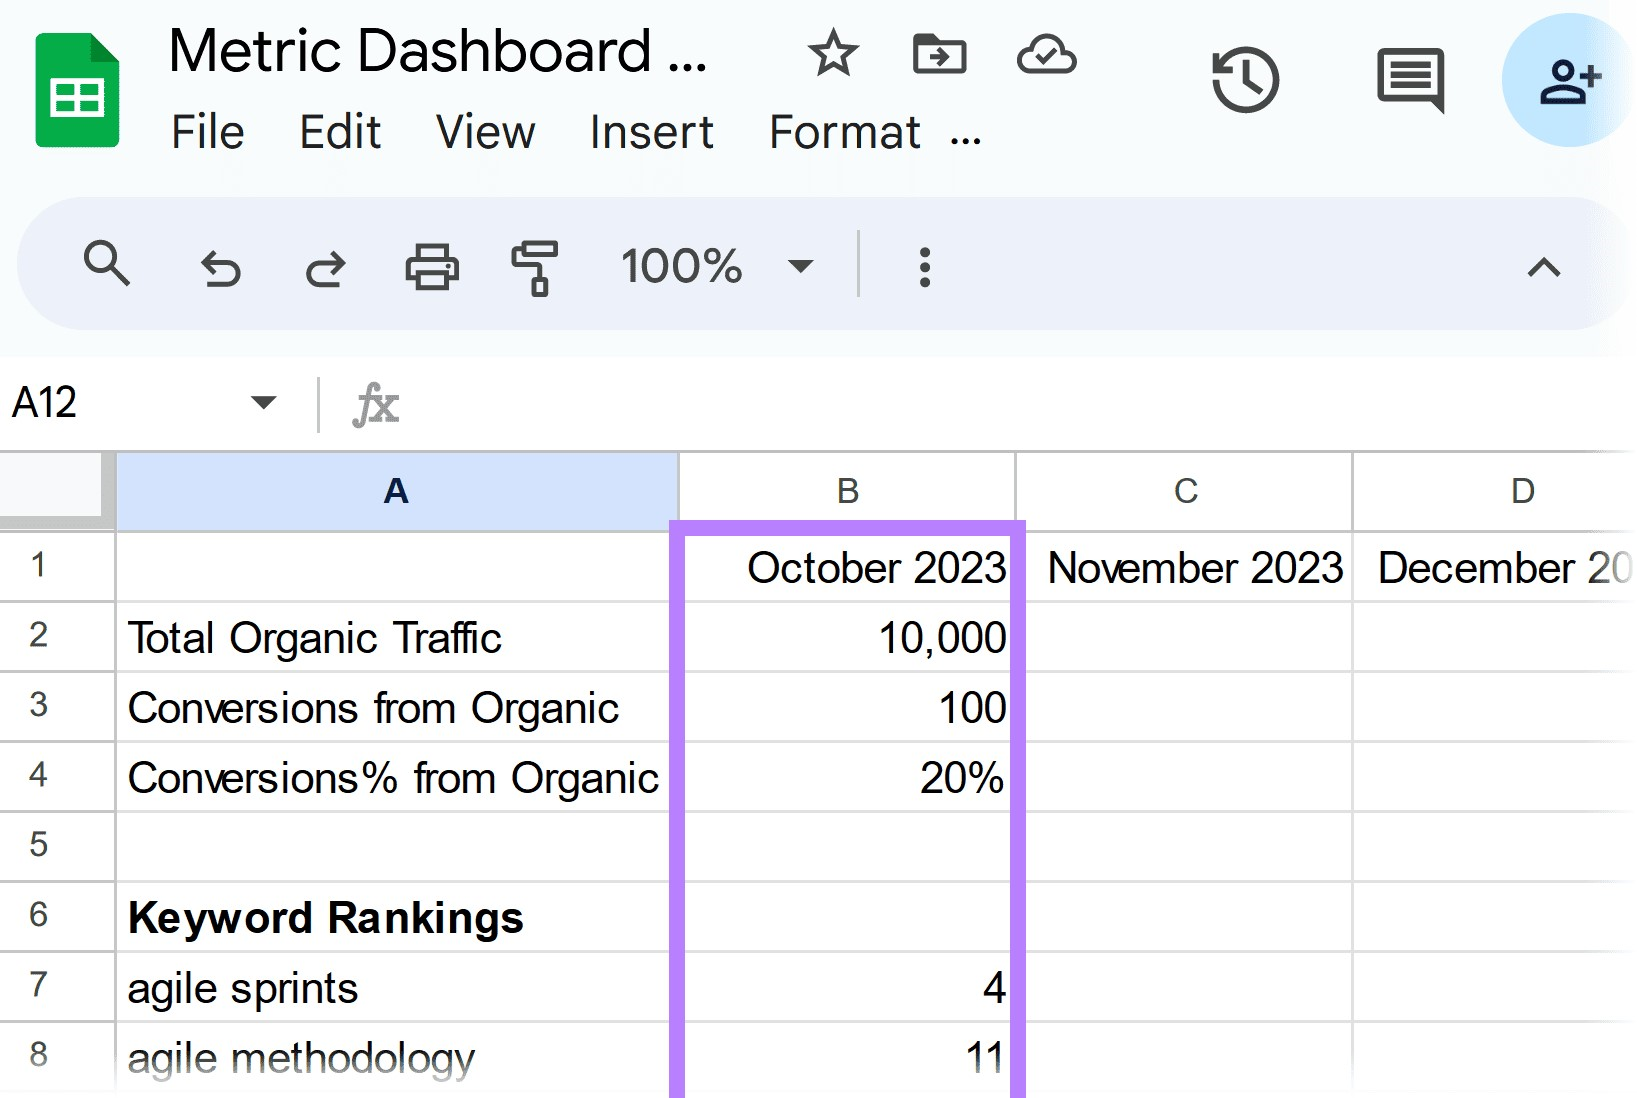The height and width of the screenshot is (1098, 1637).
Task: Print the spreadsheet
Action: (432, 267)
